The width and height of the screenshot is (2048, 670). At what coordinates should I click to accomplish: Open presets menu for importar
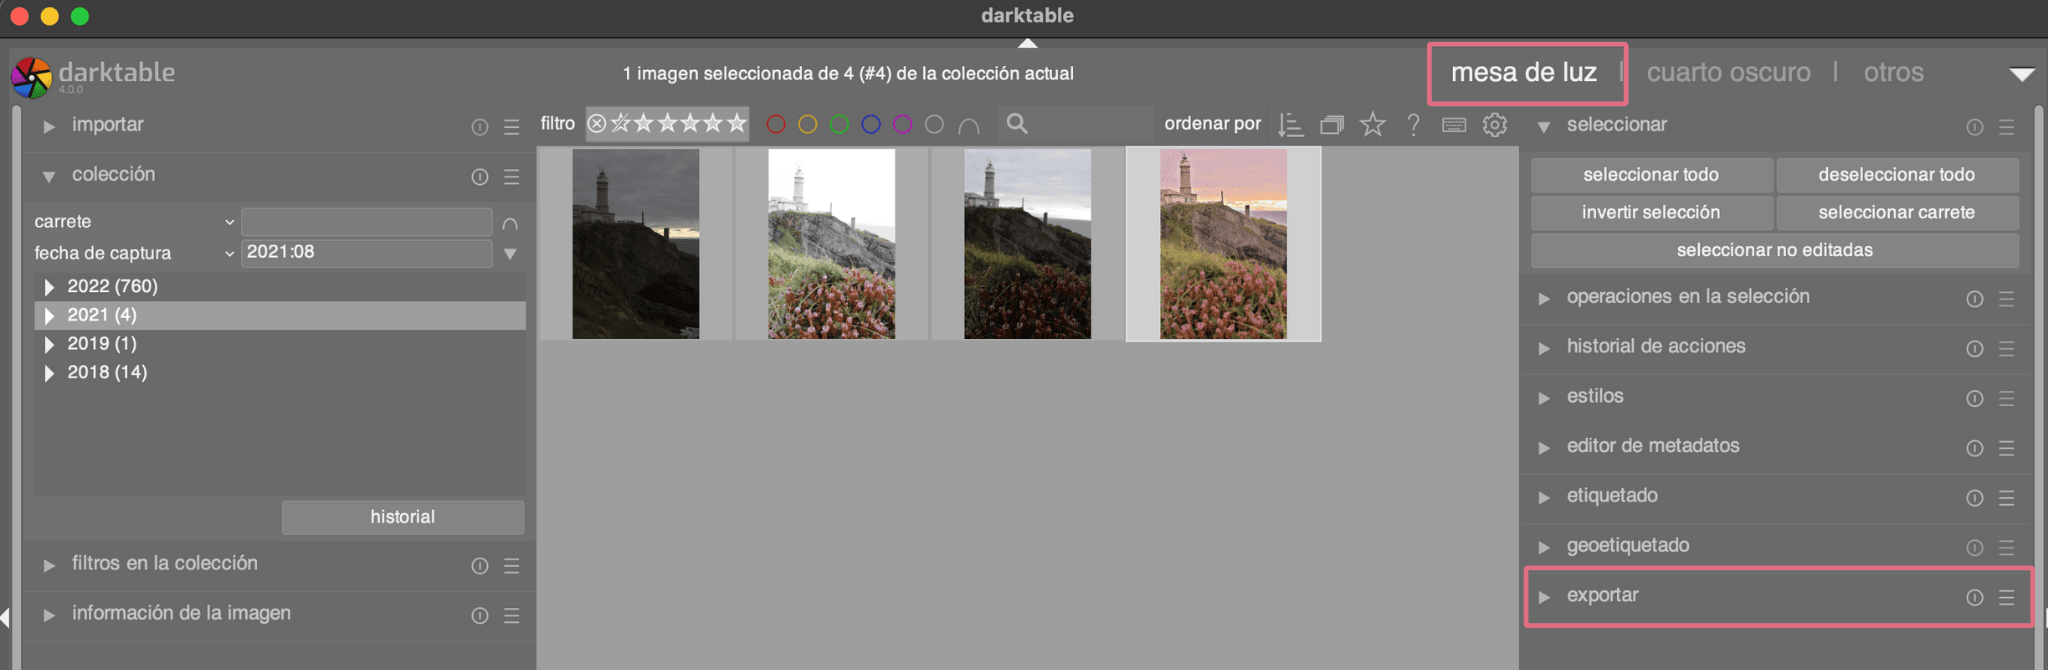pos(512,127)
